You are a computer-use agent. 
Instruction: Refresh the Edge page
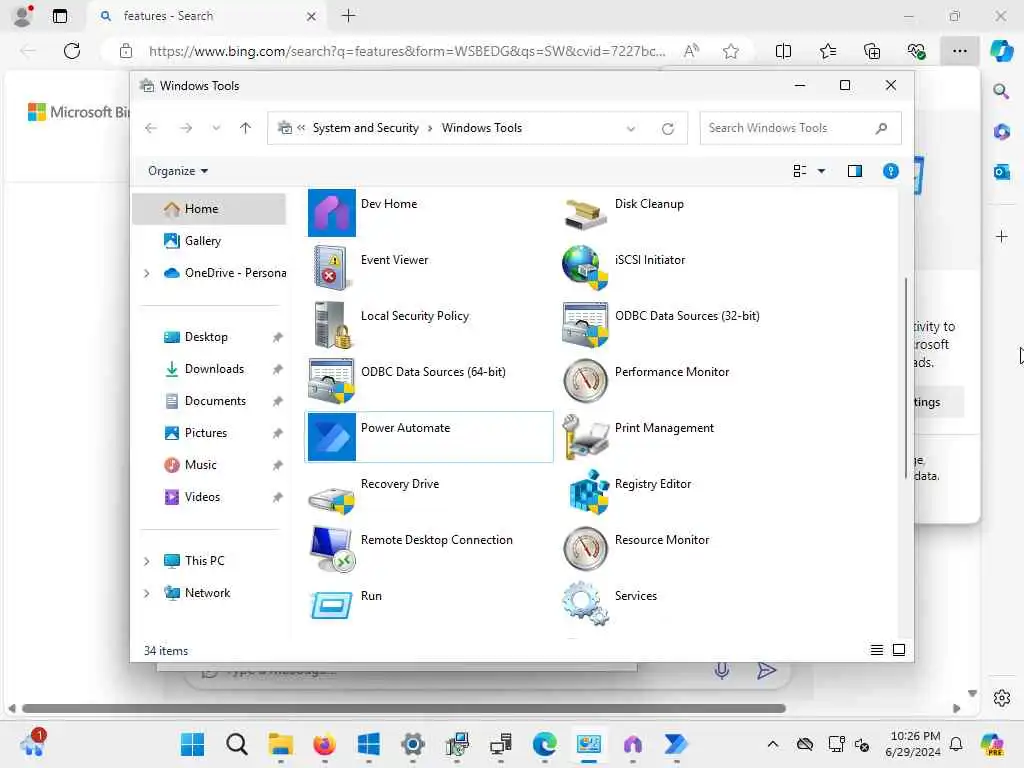coord(72,51)
